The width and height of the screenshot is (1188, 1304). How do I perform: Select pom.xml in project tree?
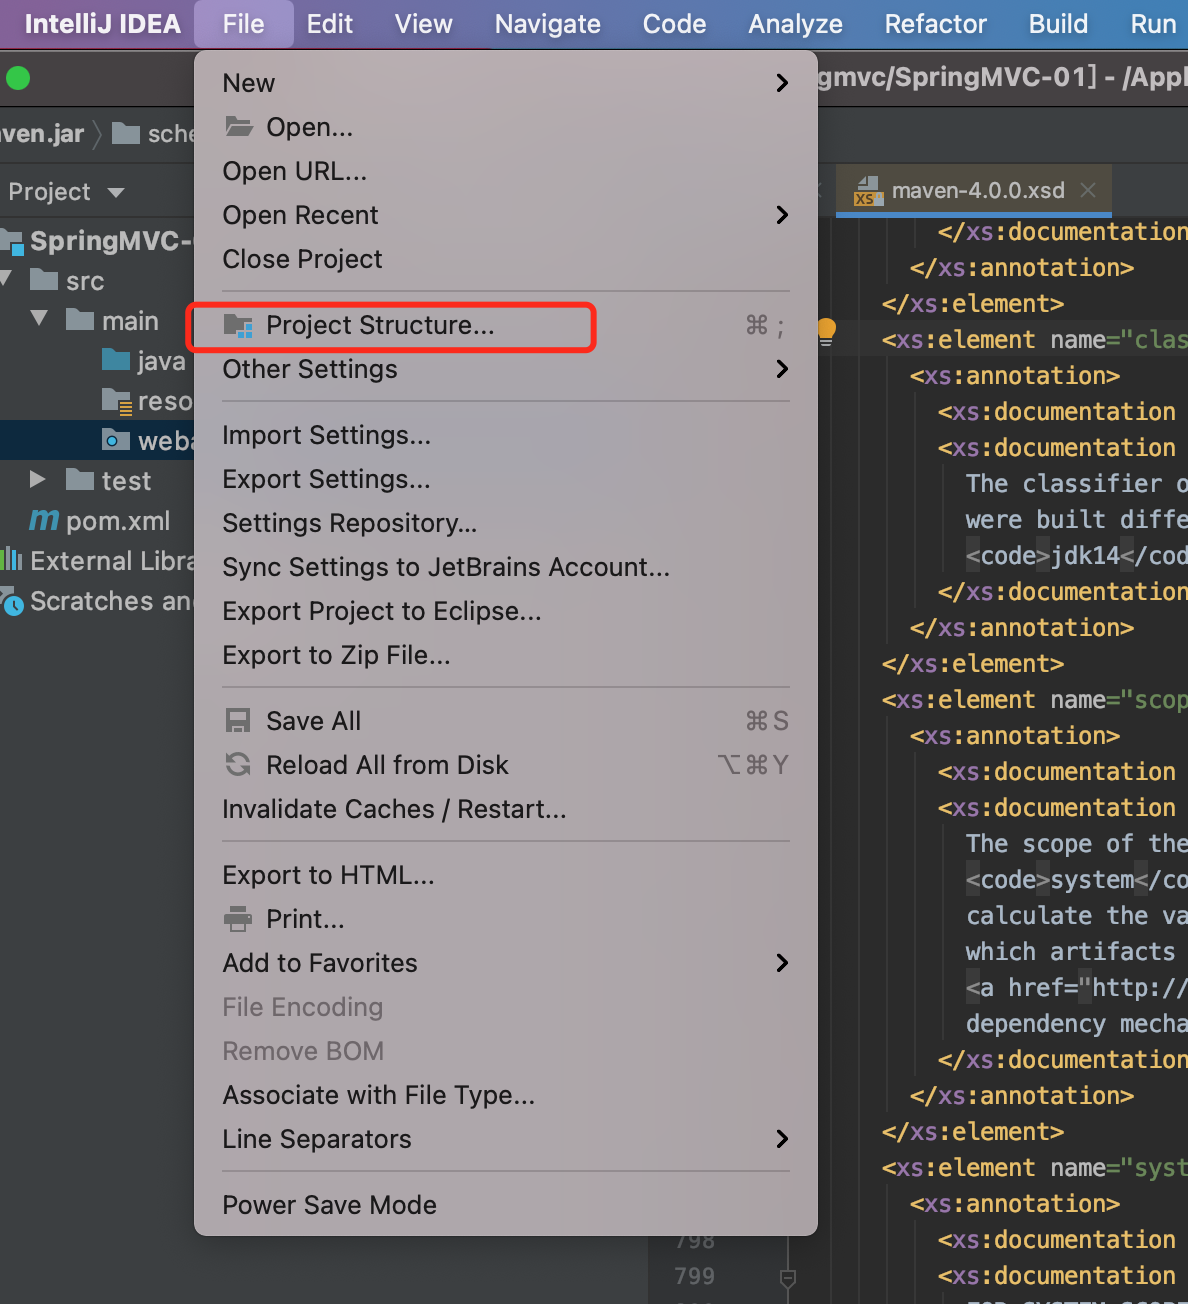[x=118, y=521]
